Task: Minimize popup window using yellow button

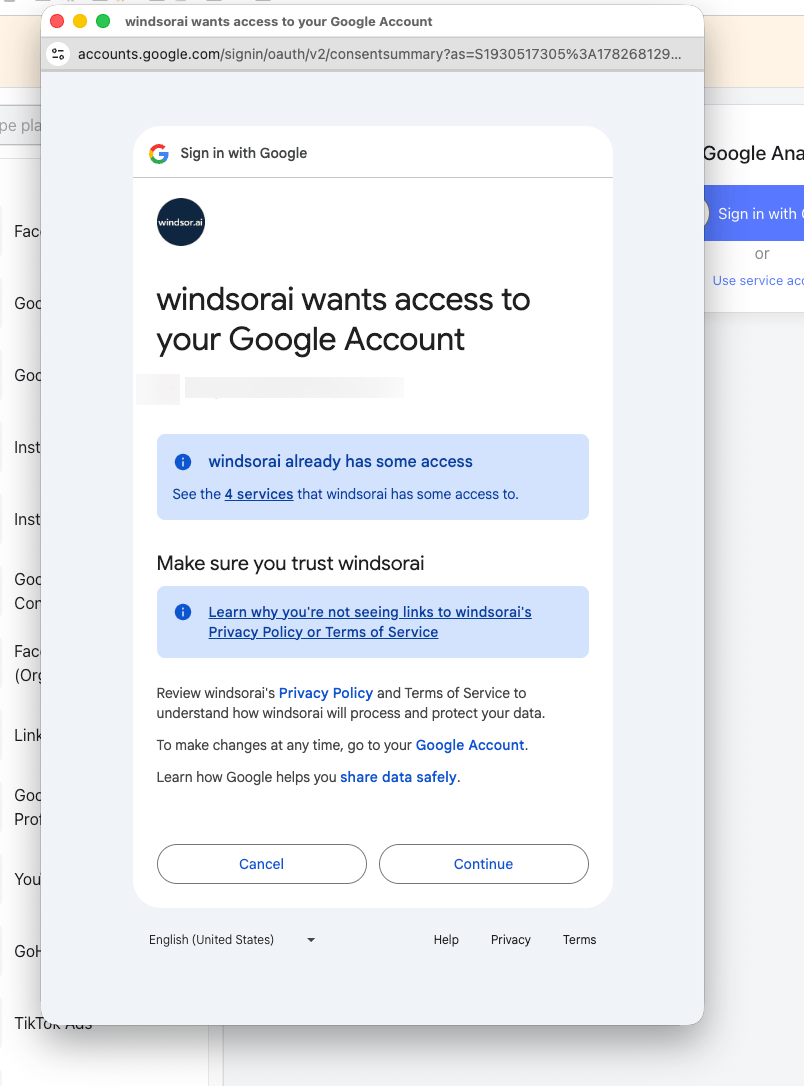Action: [x=80, y=21]
